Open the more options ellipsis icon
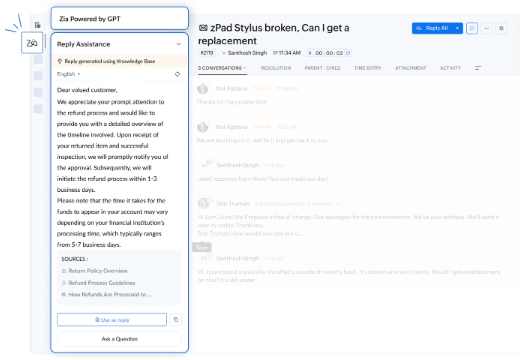 (x=487, y=28)
